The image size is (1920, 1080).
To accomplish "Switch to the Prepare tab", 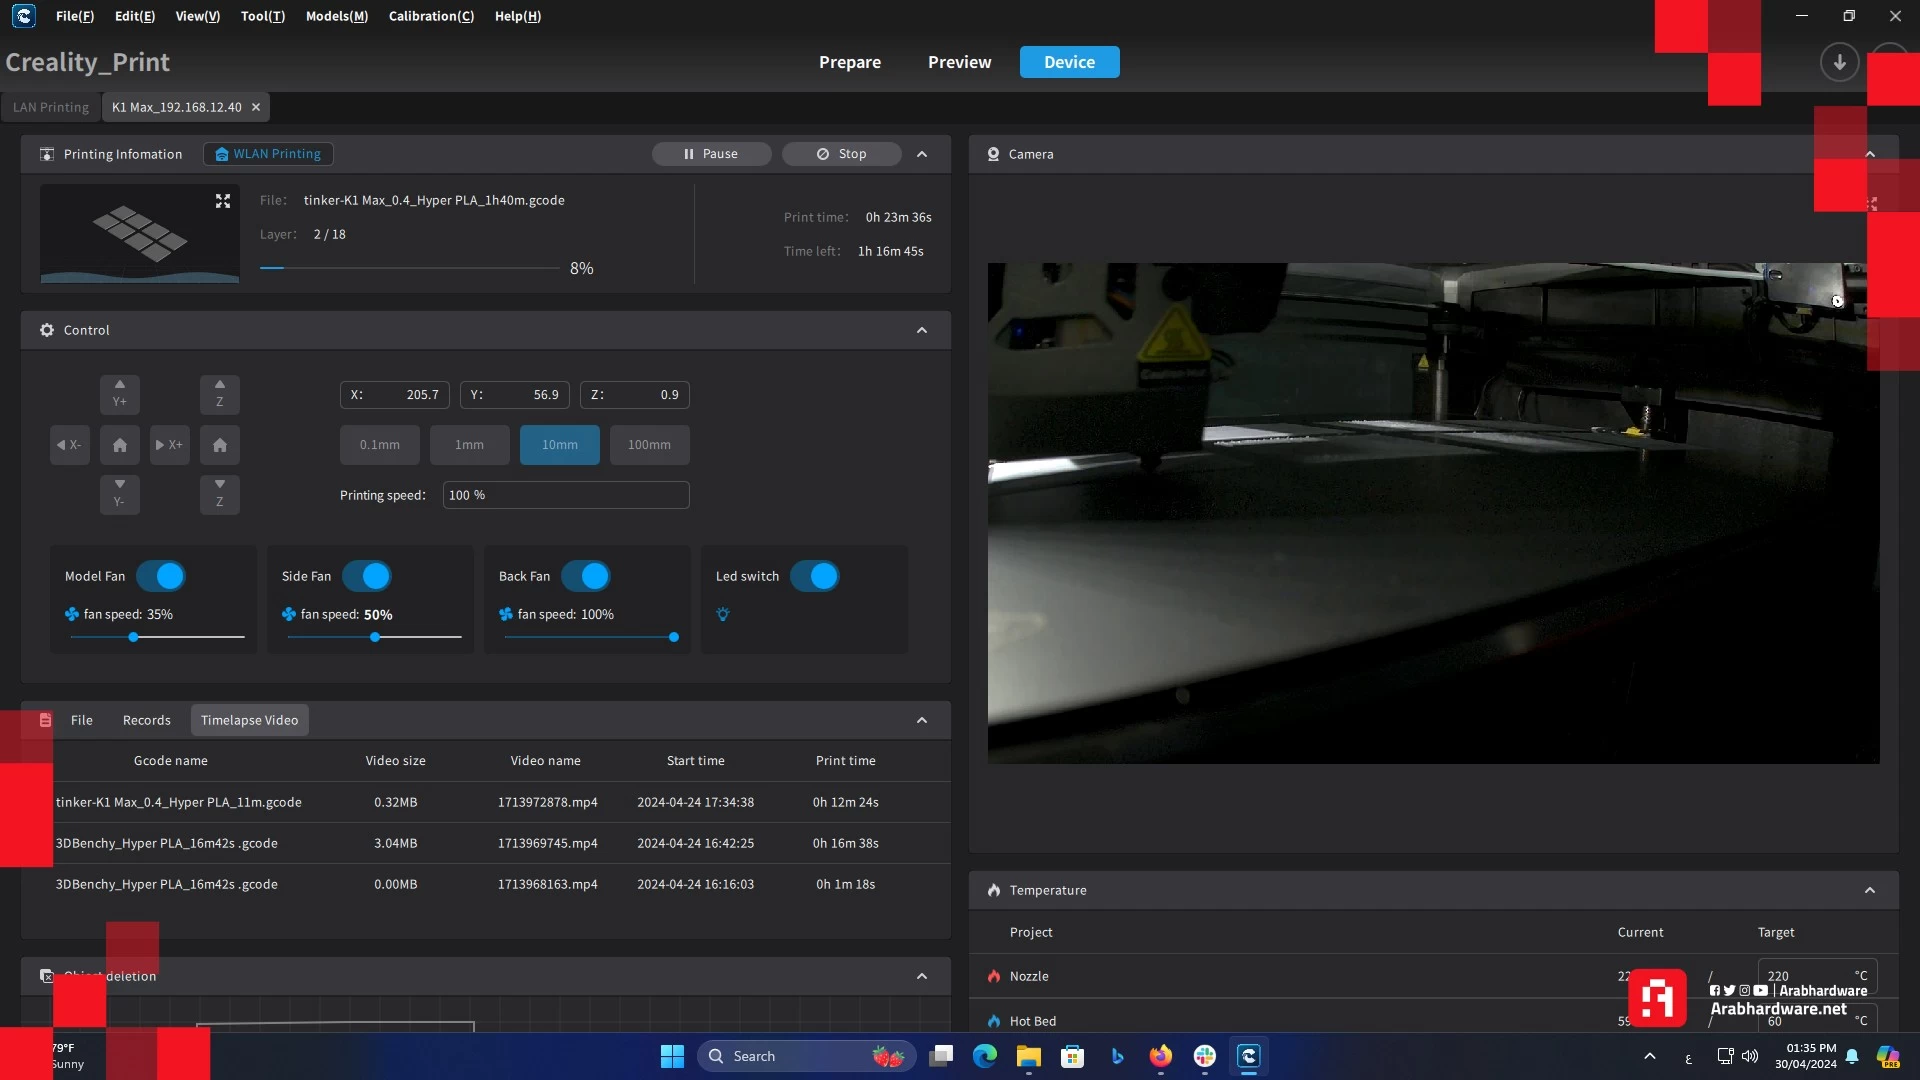I will coord(850,62).
